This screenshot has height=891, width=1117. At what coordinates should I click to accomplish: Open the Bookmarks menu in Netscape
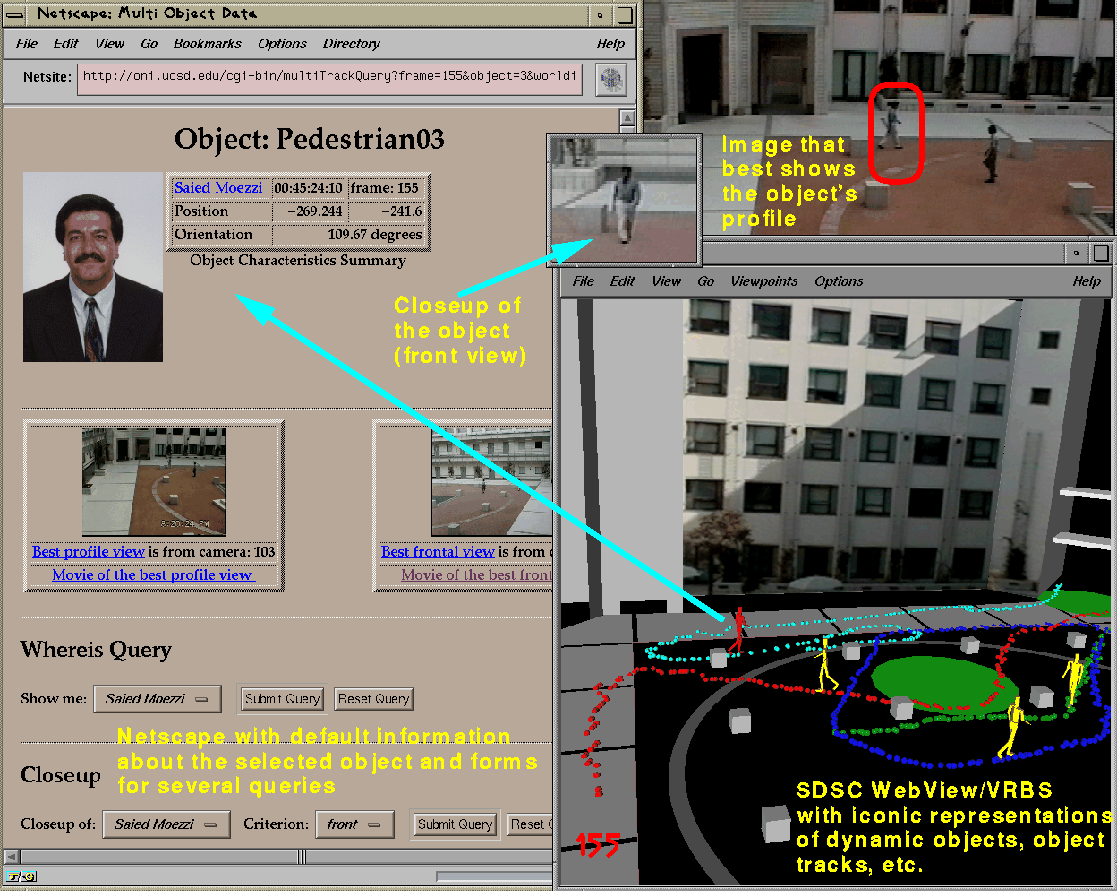207,44
